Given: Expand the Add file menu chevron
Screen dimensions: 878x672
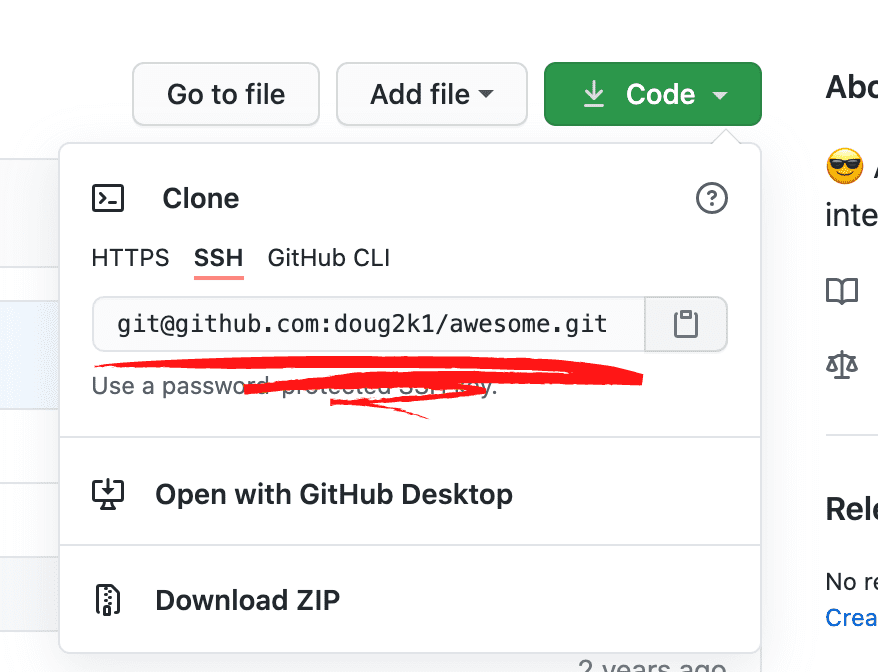Looking at the screenshot, I should 487,93.
